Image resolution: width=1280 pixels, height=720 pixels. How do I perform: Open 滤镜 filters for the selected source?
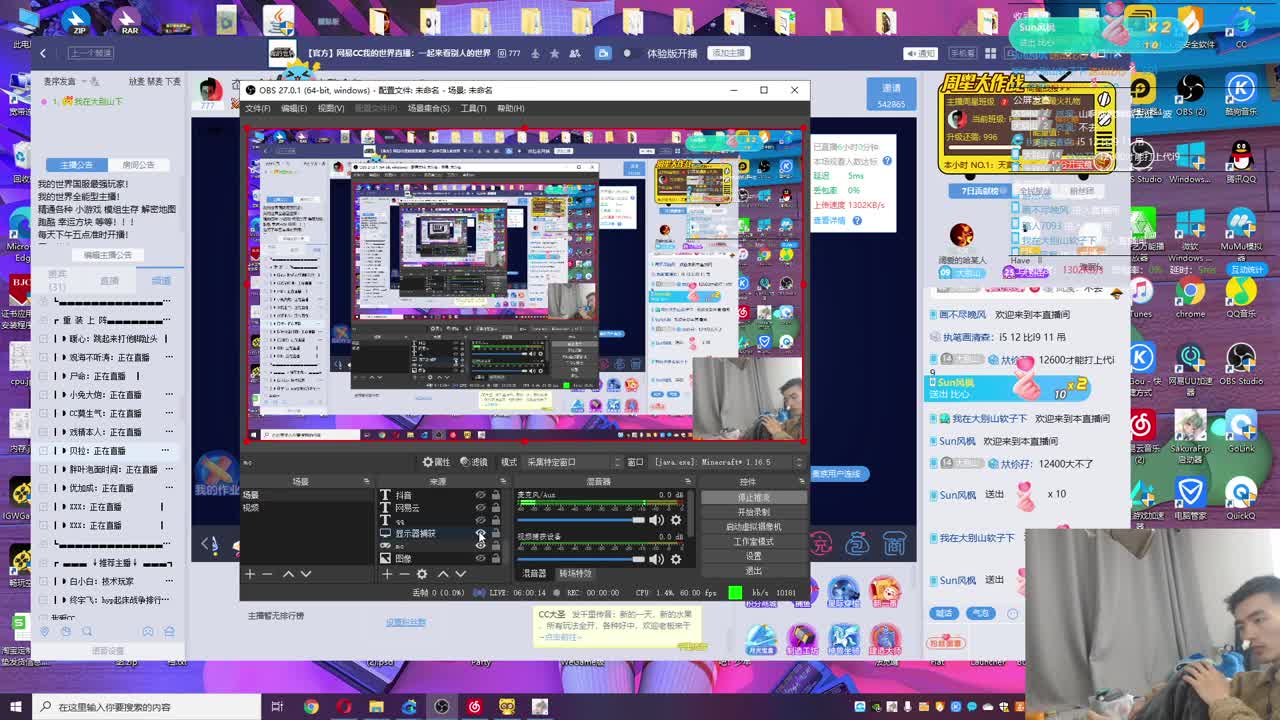tap(474, 462)
